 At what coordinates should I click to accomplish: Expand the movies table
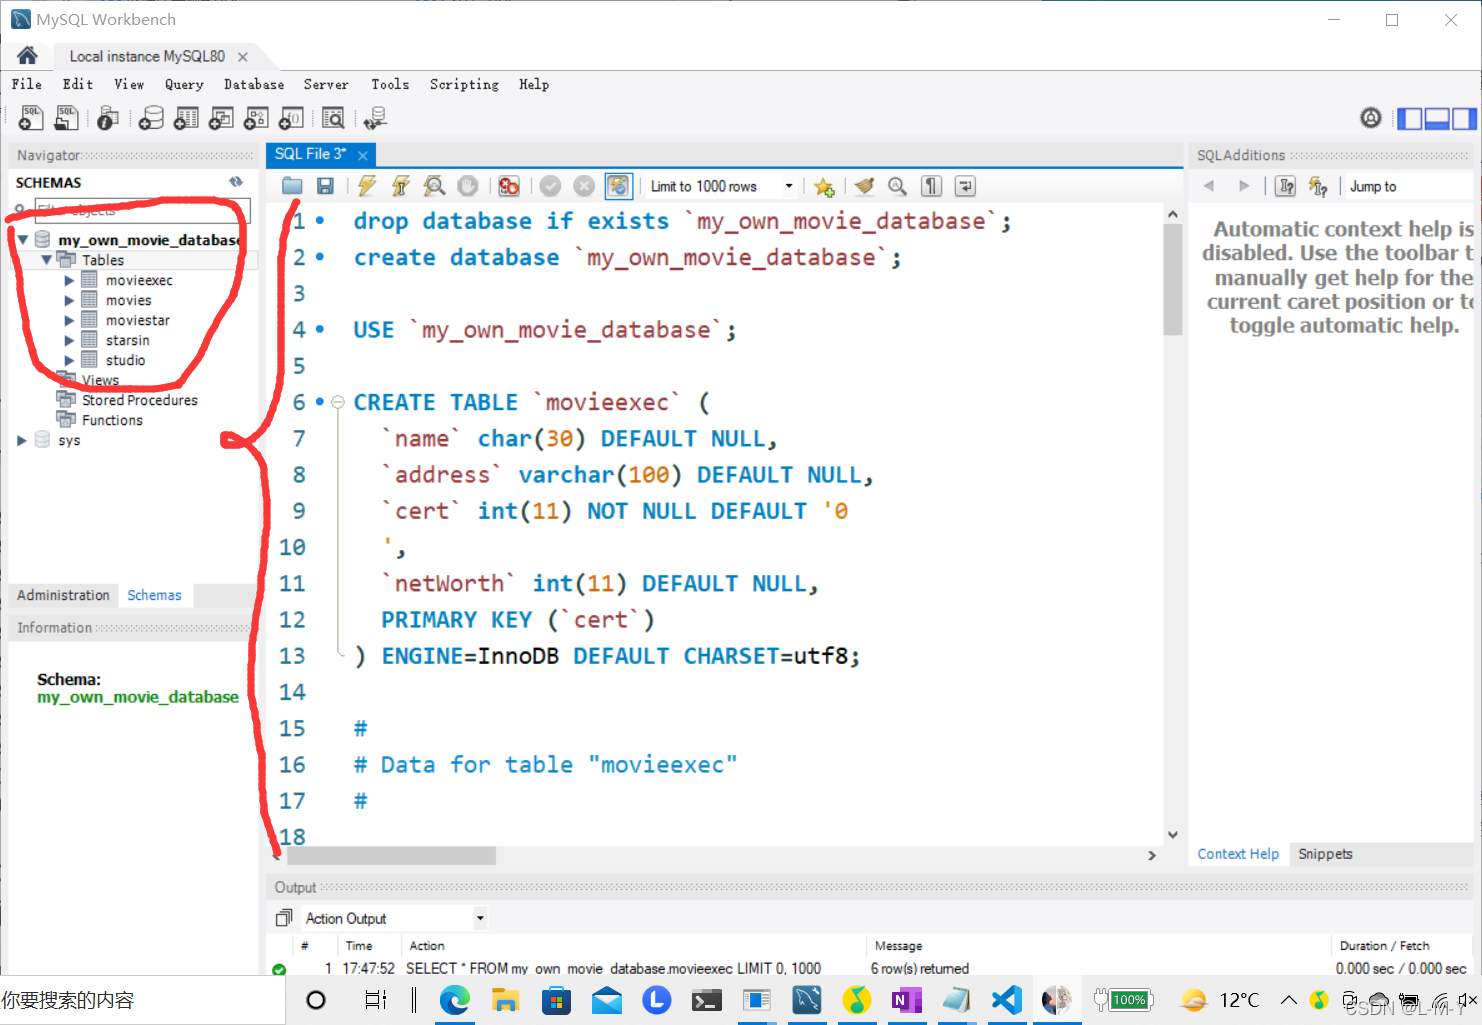click(x=69, y=301)
